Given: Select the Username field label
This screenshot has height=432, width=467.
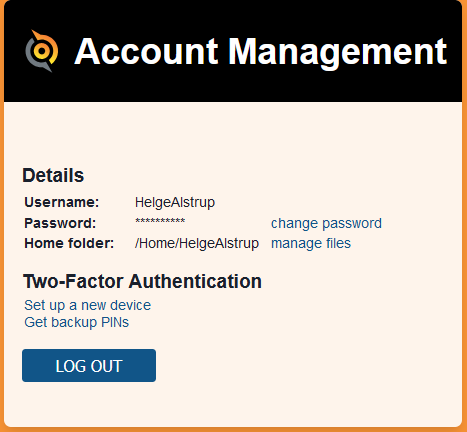Looking at the screenshot, I should click(x=62, y=202).
